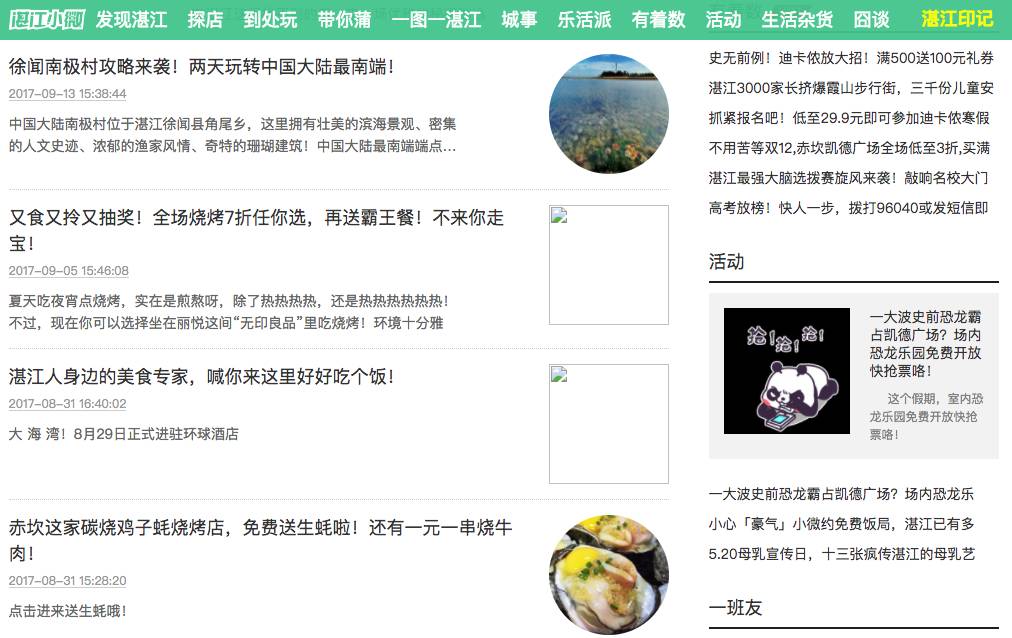
Task: Open the 探店 section from top nav
Action: click(203, 16)
